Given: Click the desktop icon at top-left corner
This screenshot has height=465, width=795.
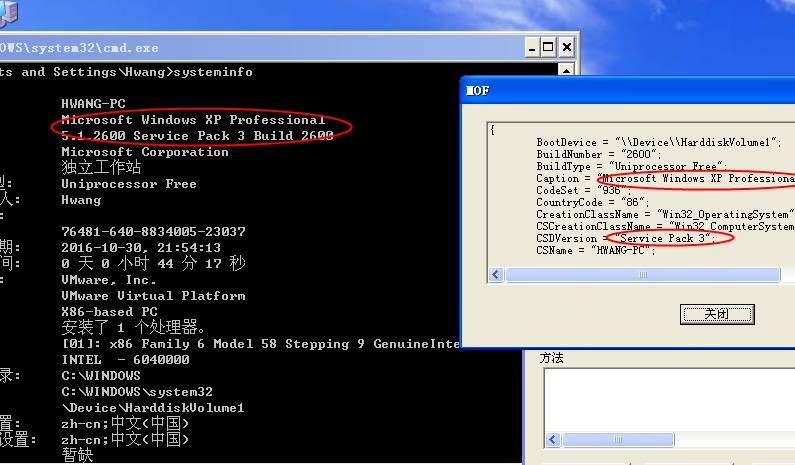Looking at the screenshot, I should tap(9, 13).
